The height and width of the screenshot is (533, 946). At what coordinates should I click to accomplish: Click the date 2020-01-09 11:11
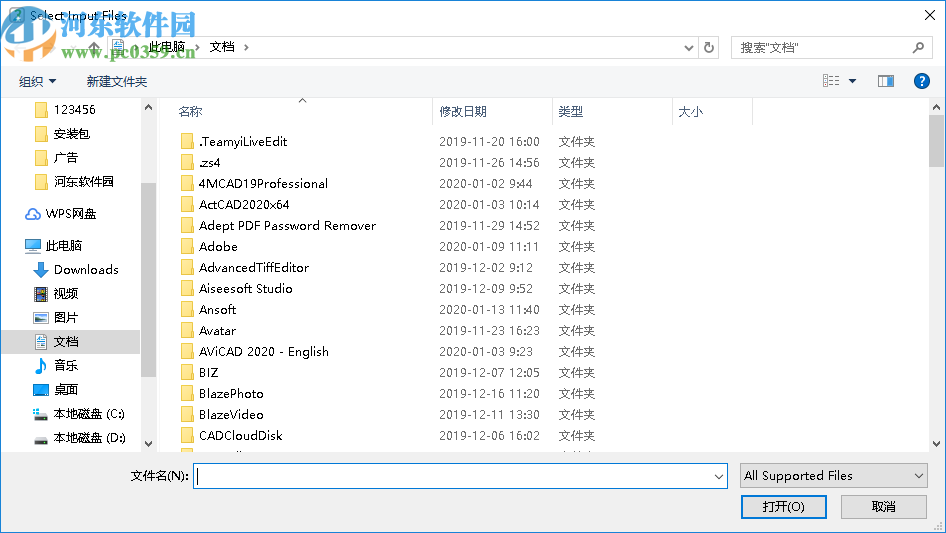[489, 246]
